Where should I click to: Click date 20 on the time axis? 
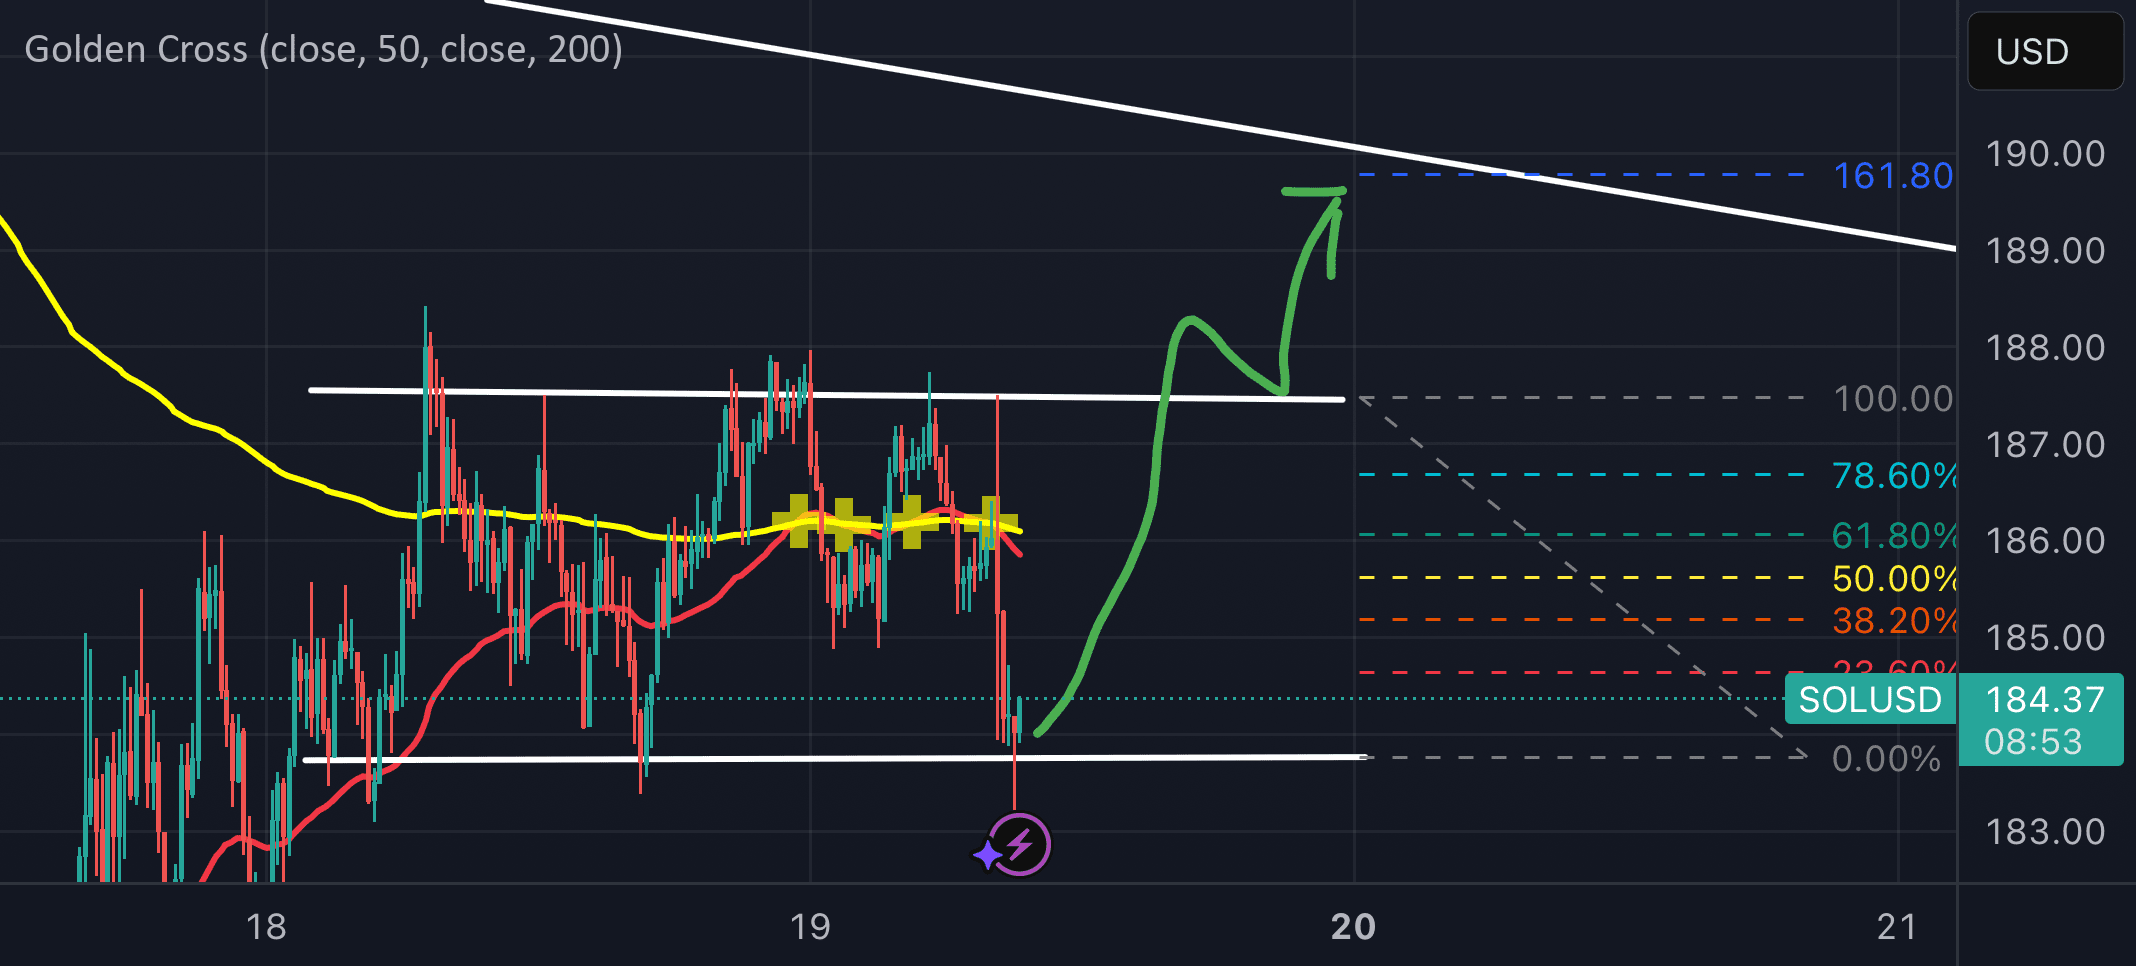point(1353,927)
